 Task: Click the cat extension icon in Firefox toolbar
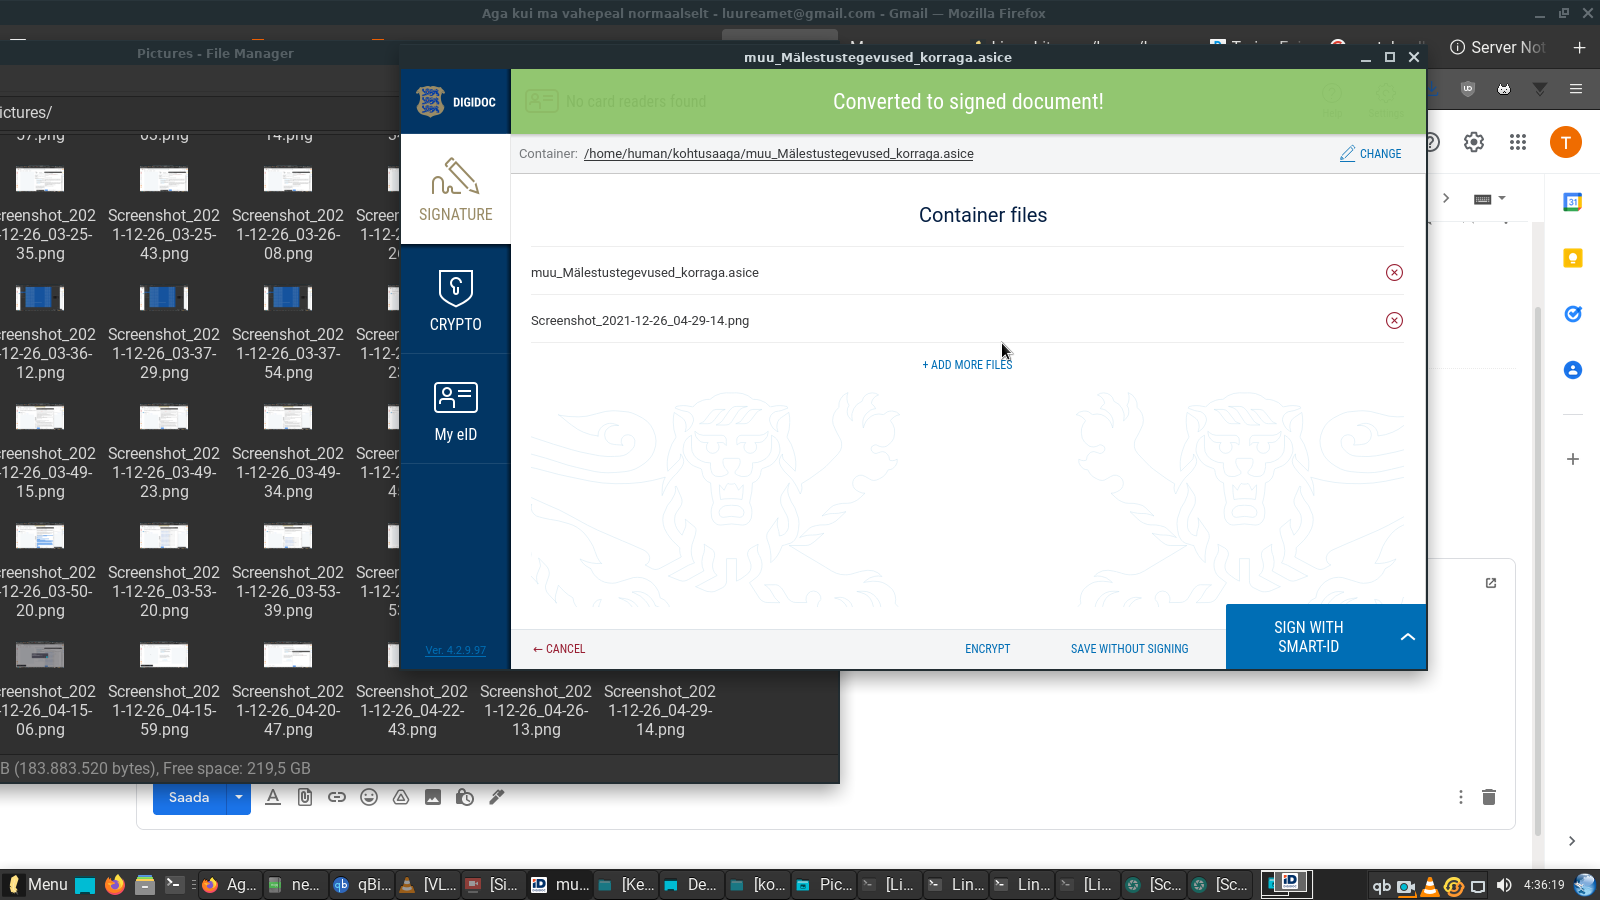(1504, 89)
